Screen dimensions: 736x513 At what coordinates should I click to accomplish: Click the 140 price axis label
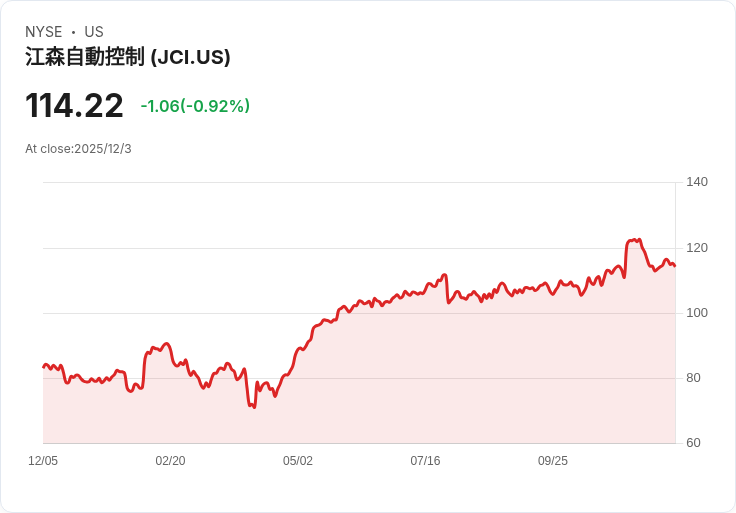[697, 182]
